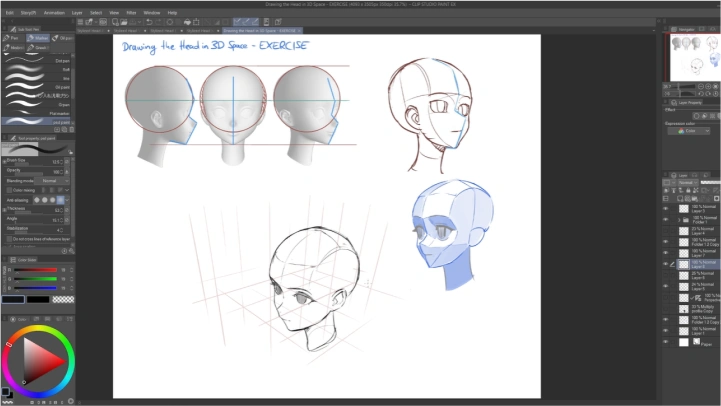721x406 pixels.
Task: Toggle visibility eye of Paper layer
Action: point(665,342)
